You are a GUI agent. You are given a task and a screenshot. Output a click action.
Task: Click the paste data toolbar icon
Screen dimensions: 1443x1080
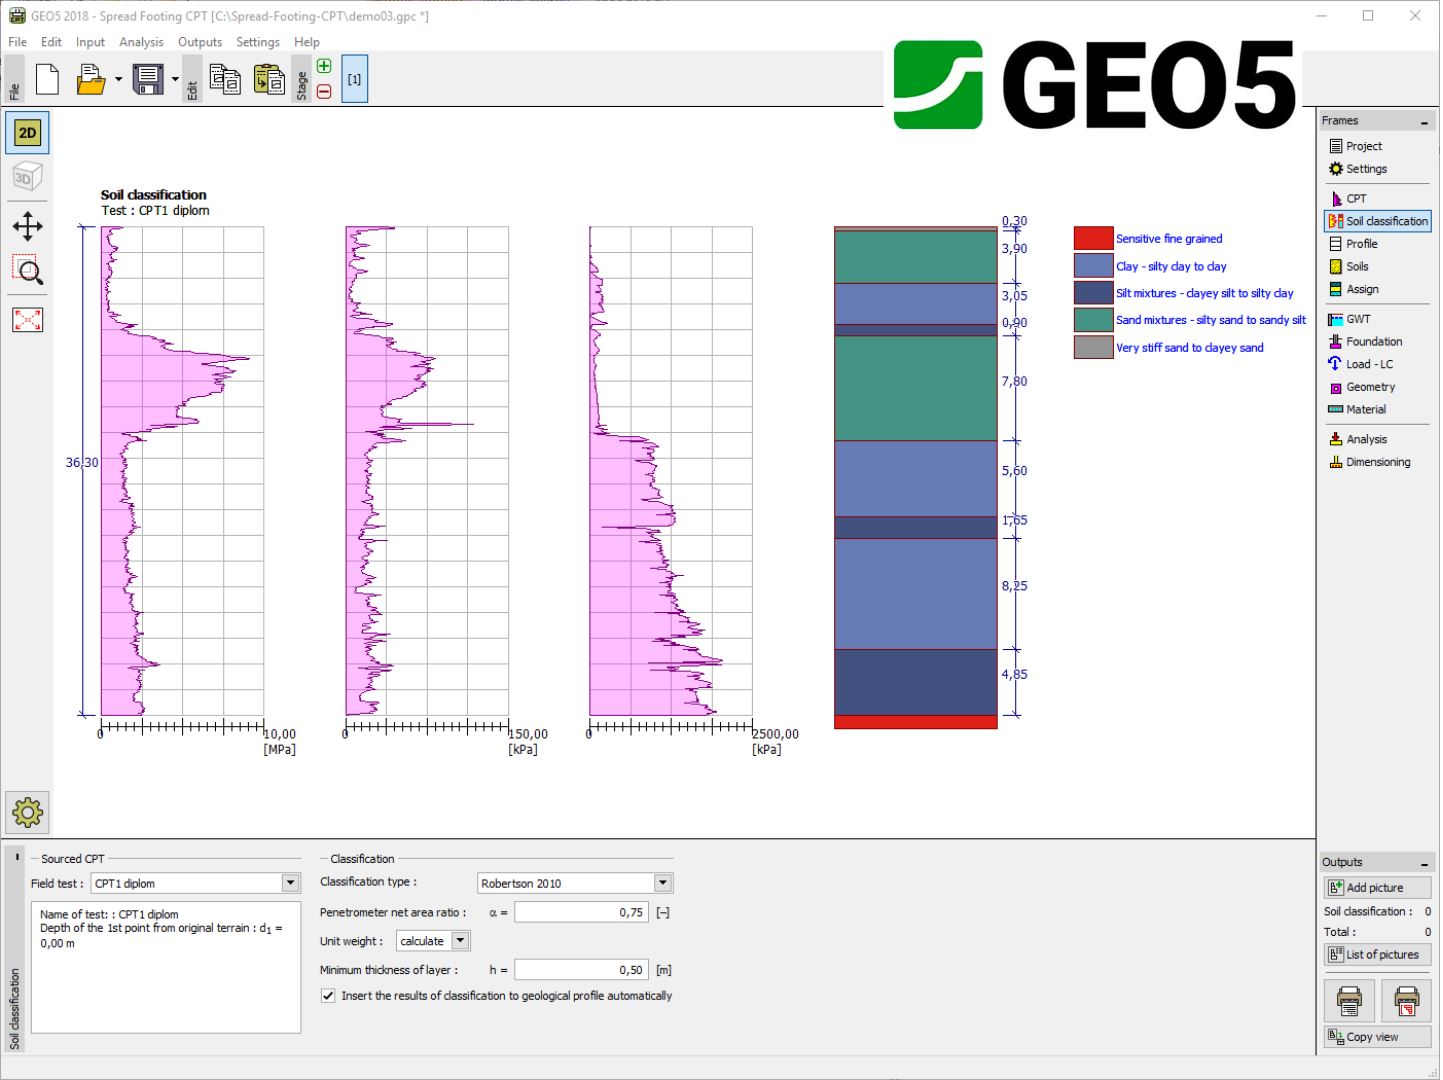tap(269, 79)
